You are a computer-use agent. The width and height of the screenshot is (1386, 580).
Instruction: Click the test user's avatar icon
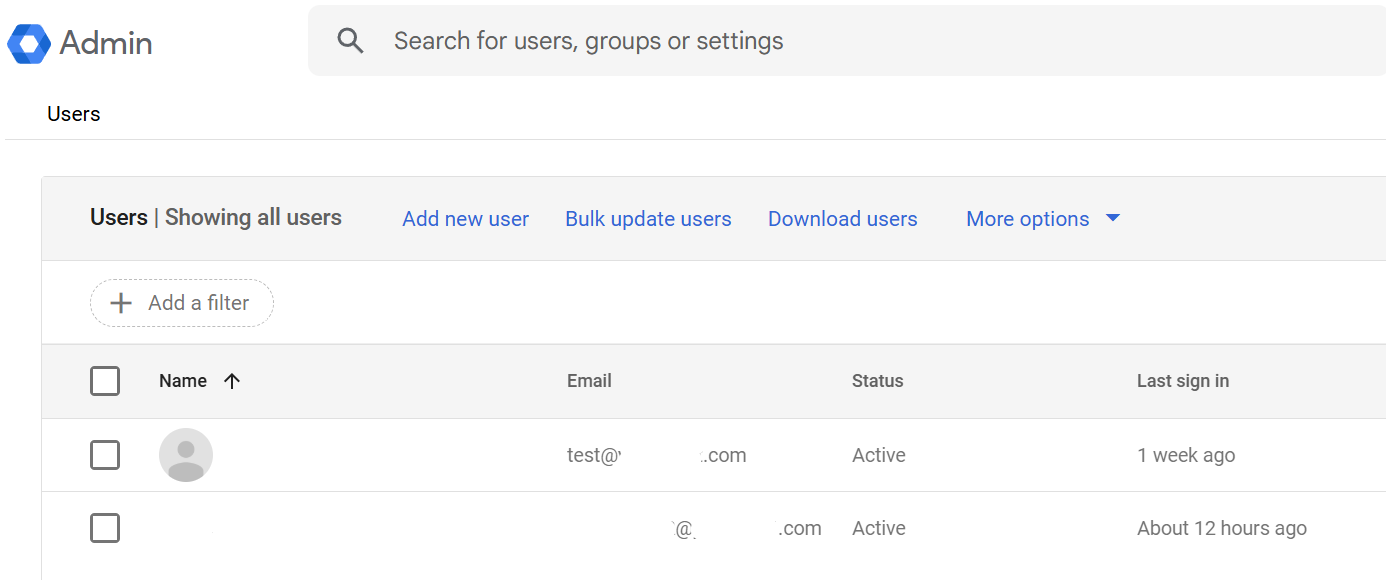point(186,455)
